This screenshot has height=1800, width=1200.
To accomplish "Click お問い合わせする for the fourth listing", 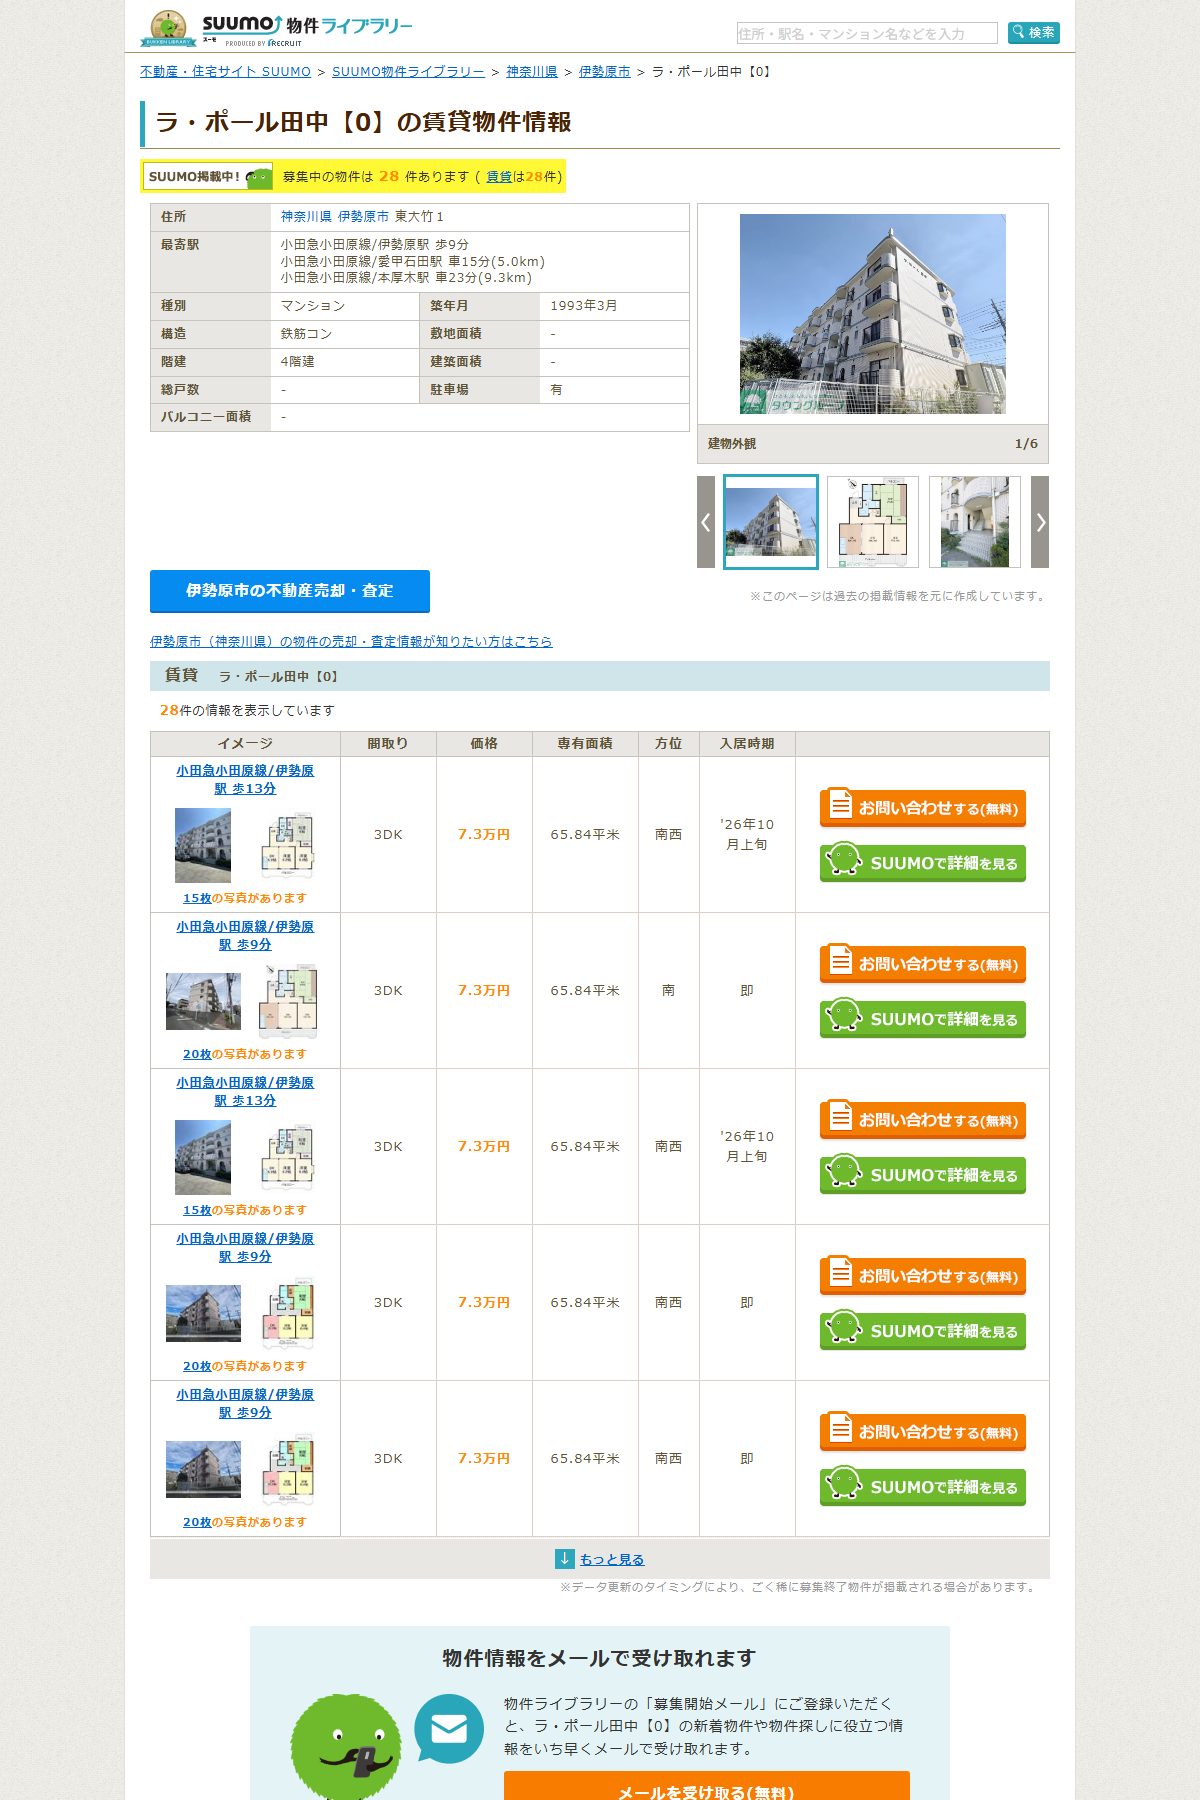I will tap(923, 1276).
